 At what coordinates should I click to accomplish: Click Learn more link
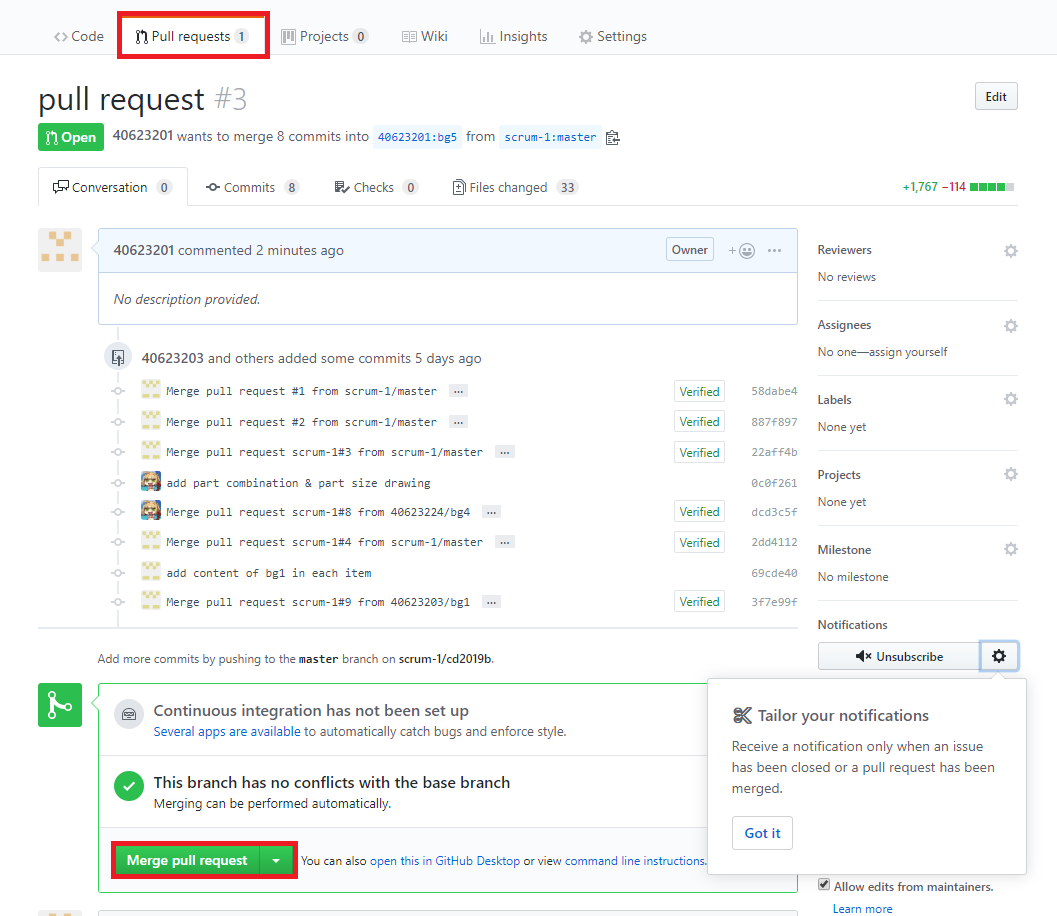(862, 909)
